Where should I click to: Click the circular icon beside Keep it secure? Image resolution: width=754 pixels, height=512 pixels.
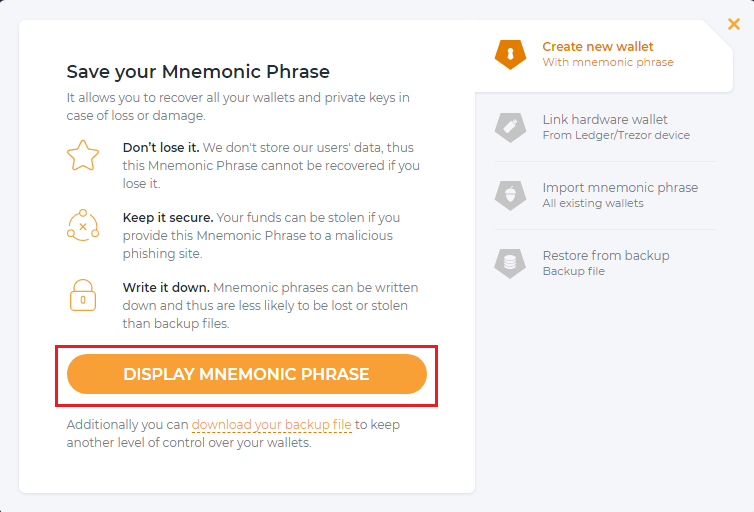[x=83, y=226]
